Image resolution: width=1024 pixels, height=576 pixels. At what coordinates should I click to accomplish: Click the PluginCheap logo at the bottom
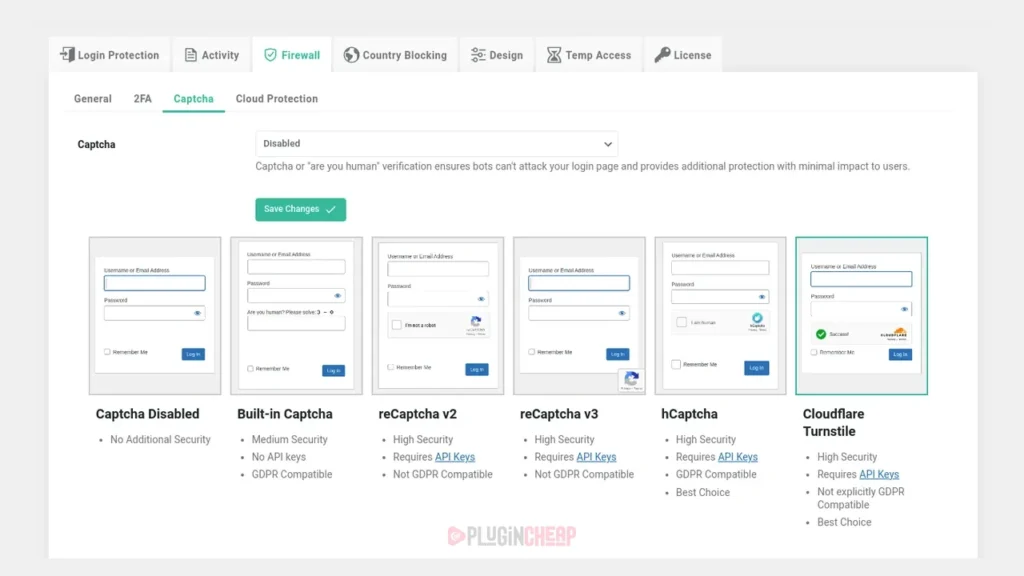[512, 535]
